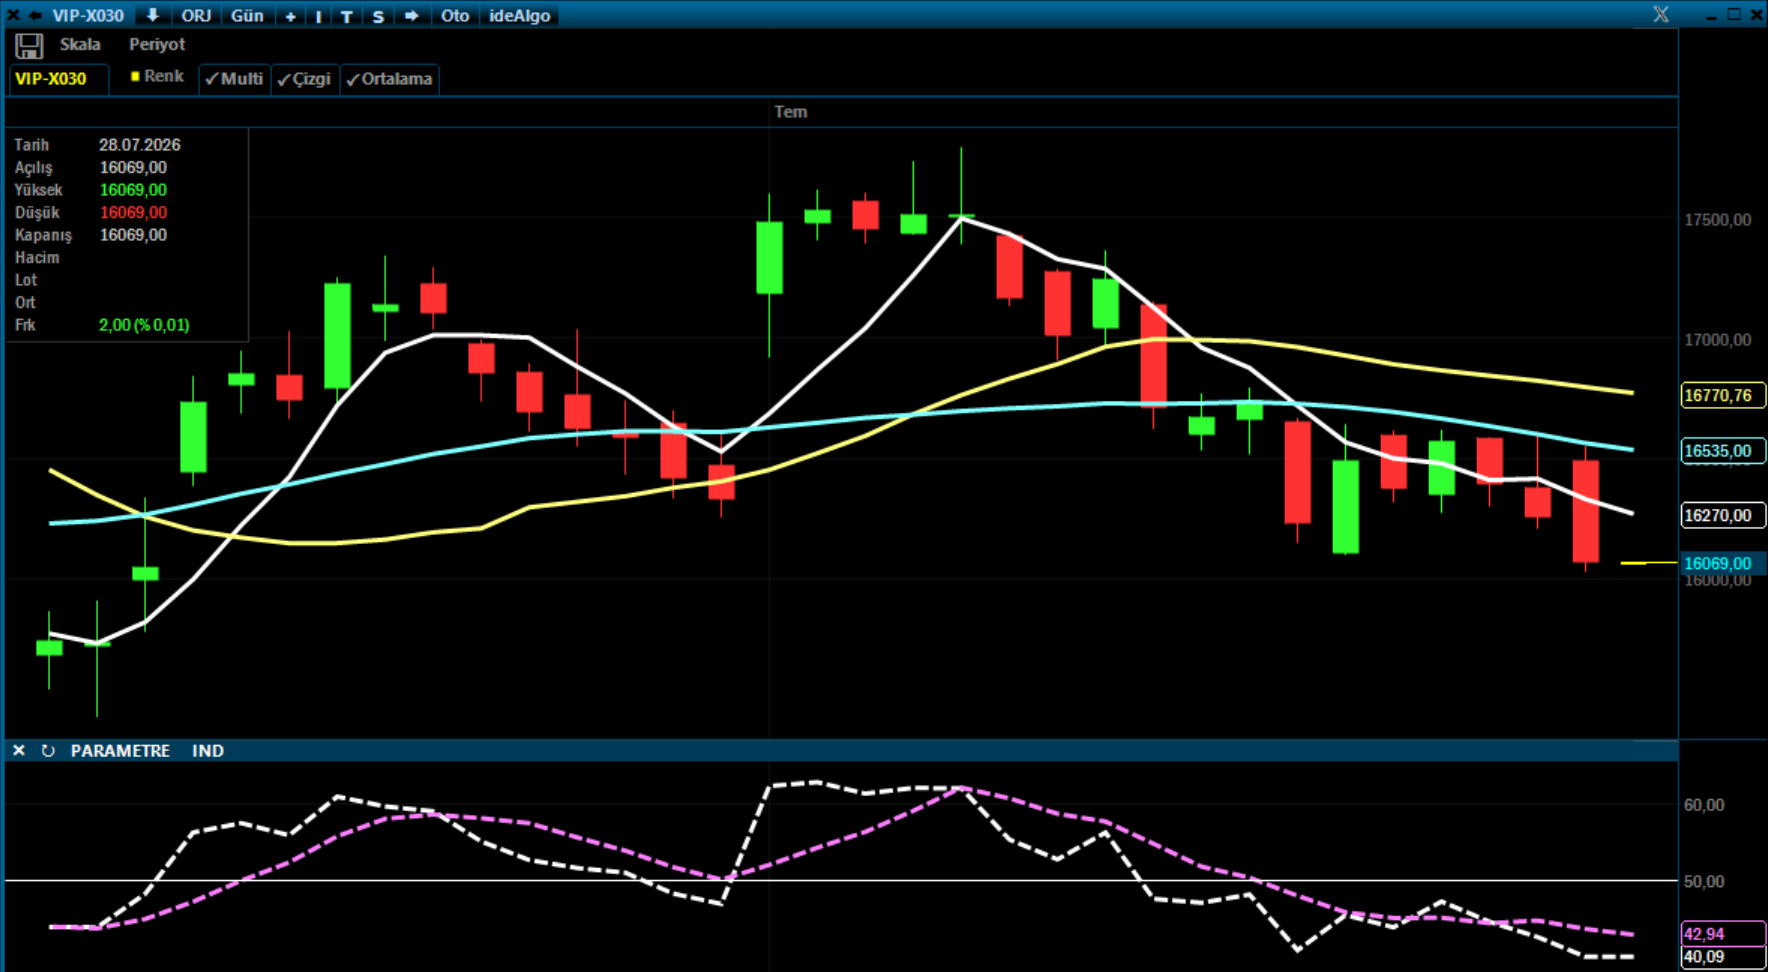Click the 17000,00 axis label
The image size is (1768, 972).
pos(1718,340)
